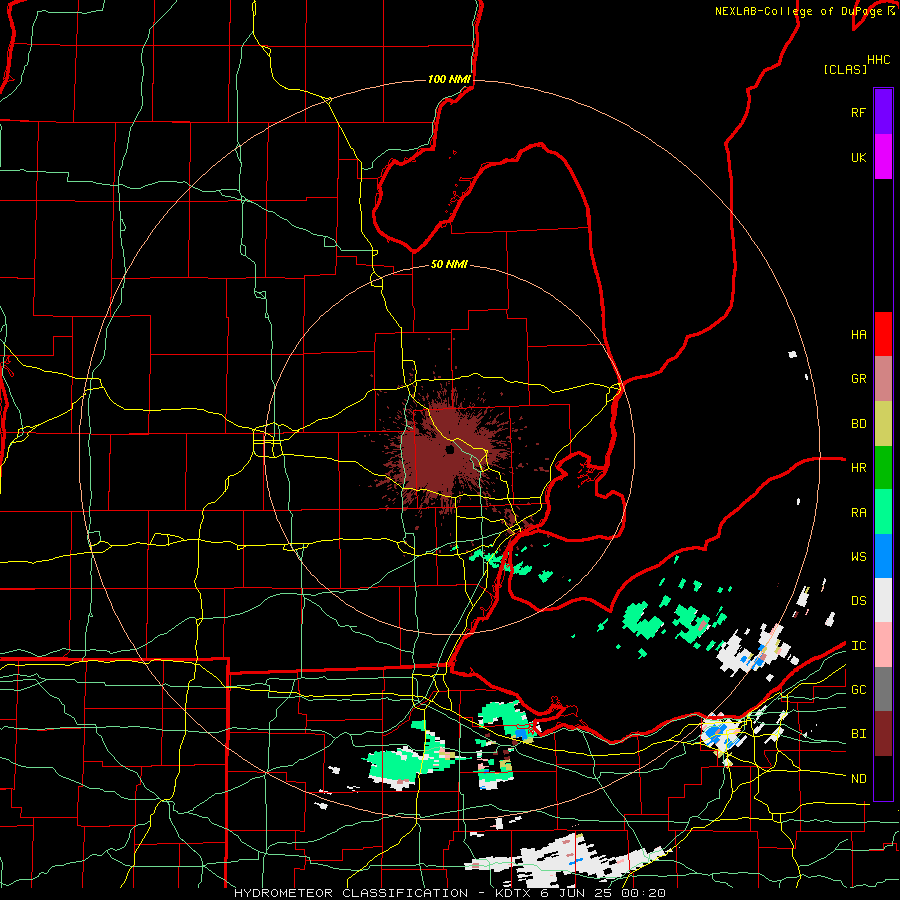Click the HA red legend swatch
Screen dimensions: 900x900
[x=883, y=334]
